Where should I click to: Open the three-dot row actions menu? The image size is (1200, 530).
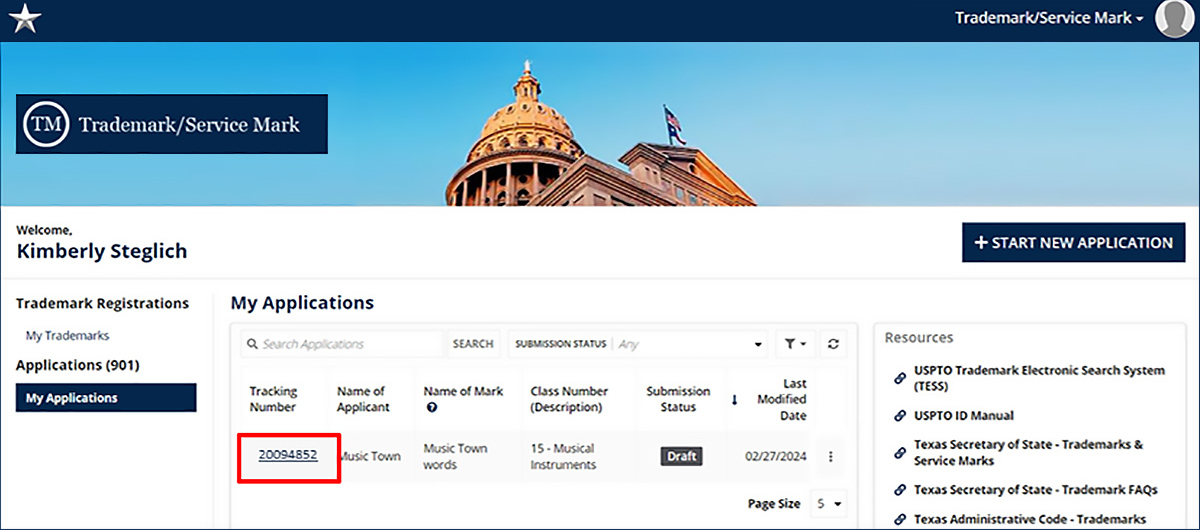pyautogui.click(x=830, y=457)
